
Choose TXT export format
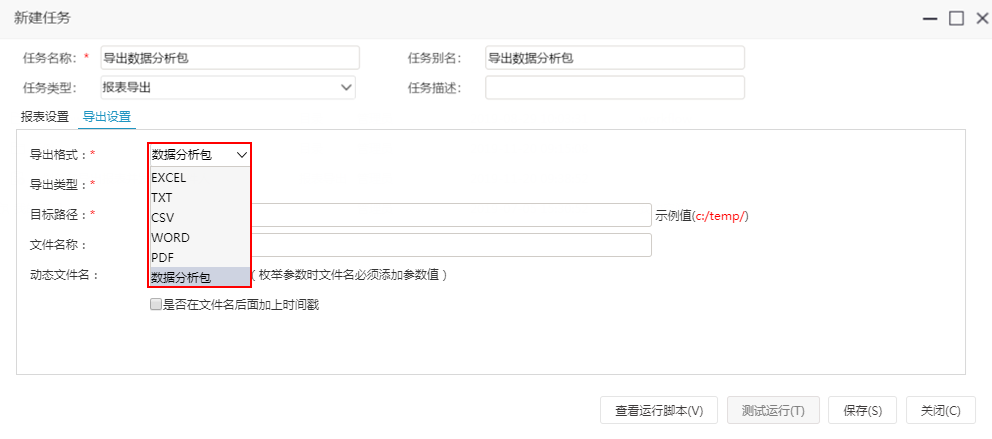coord(200,197)
